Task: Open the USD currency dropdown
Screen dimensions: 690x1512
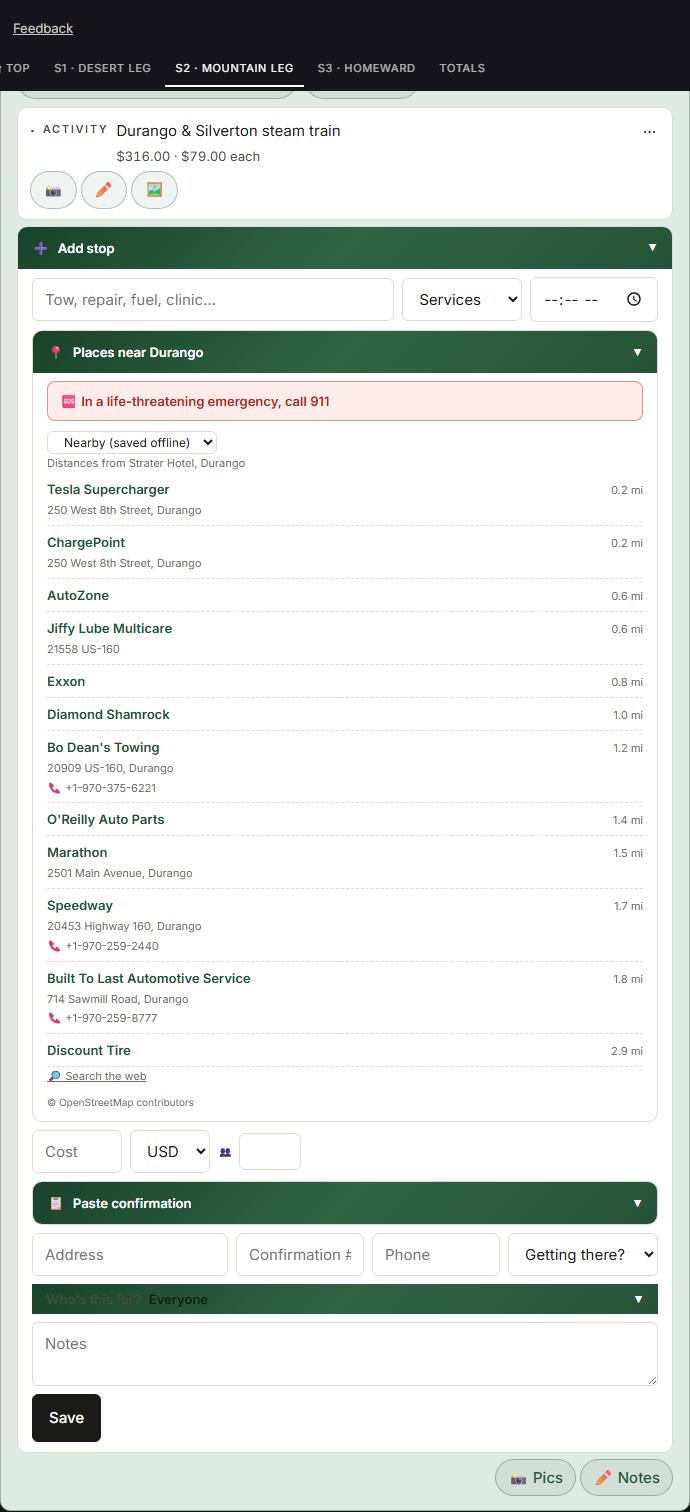Action: pyautogui.click(x=170, y=1151)
